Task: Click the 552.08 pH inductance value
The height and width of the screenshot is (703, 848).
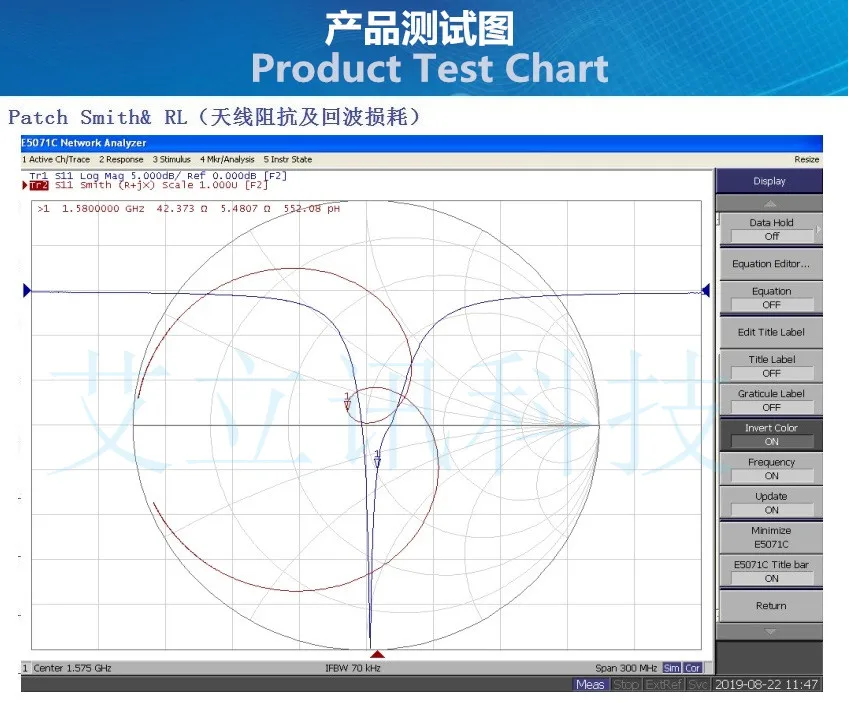Action: tap(312, 209)
